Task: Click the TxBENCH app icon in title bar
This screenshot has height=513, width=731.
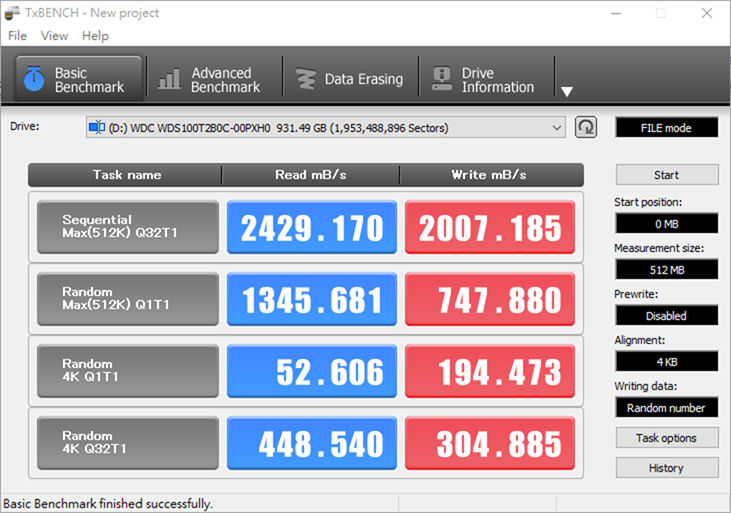Action: 12,13
